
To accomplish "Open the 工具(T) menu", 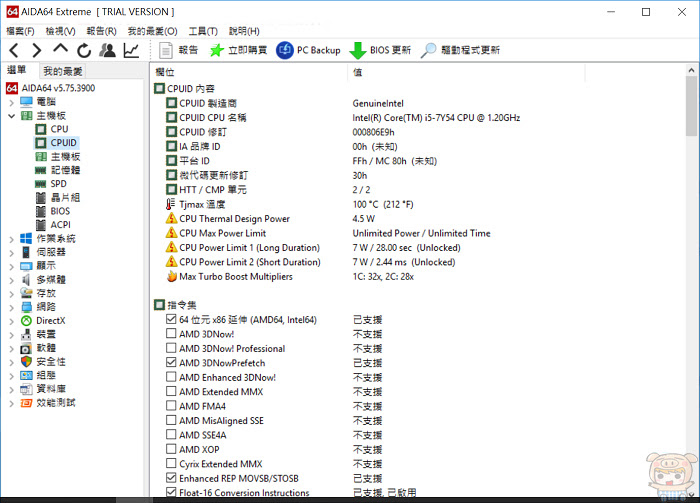I will [203, 31].
